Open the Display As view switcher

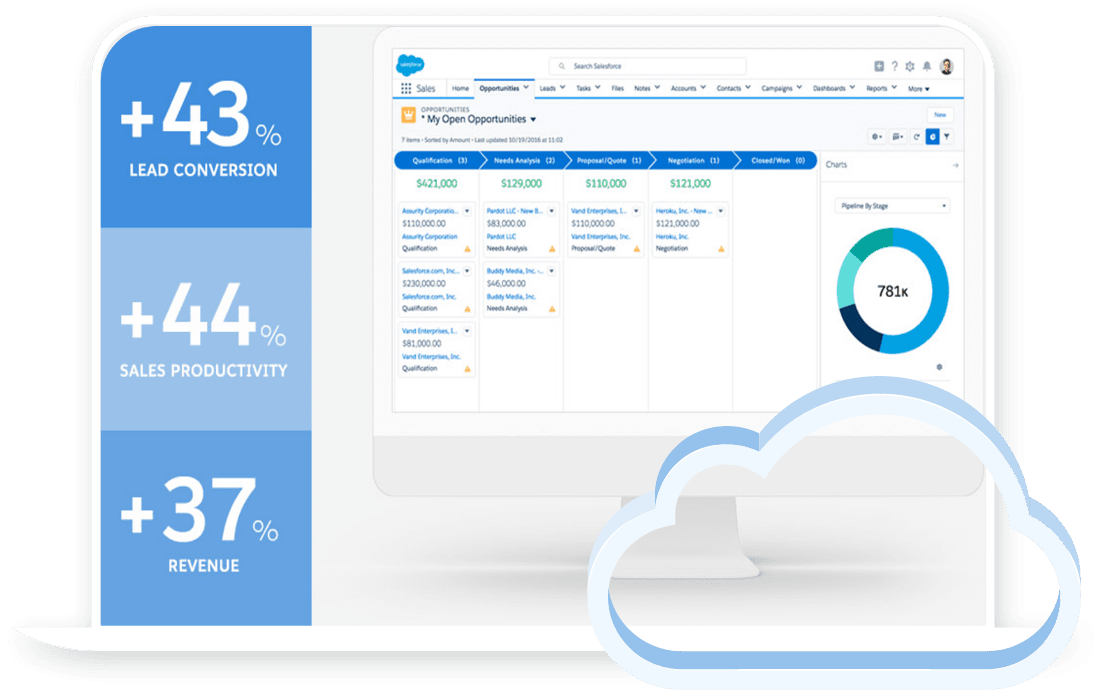pos(897,137)
